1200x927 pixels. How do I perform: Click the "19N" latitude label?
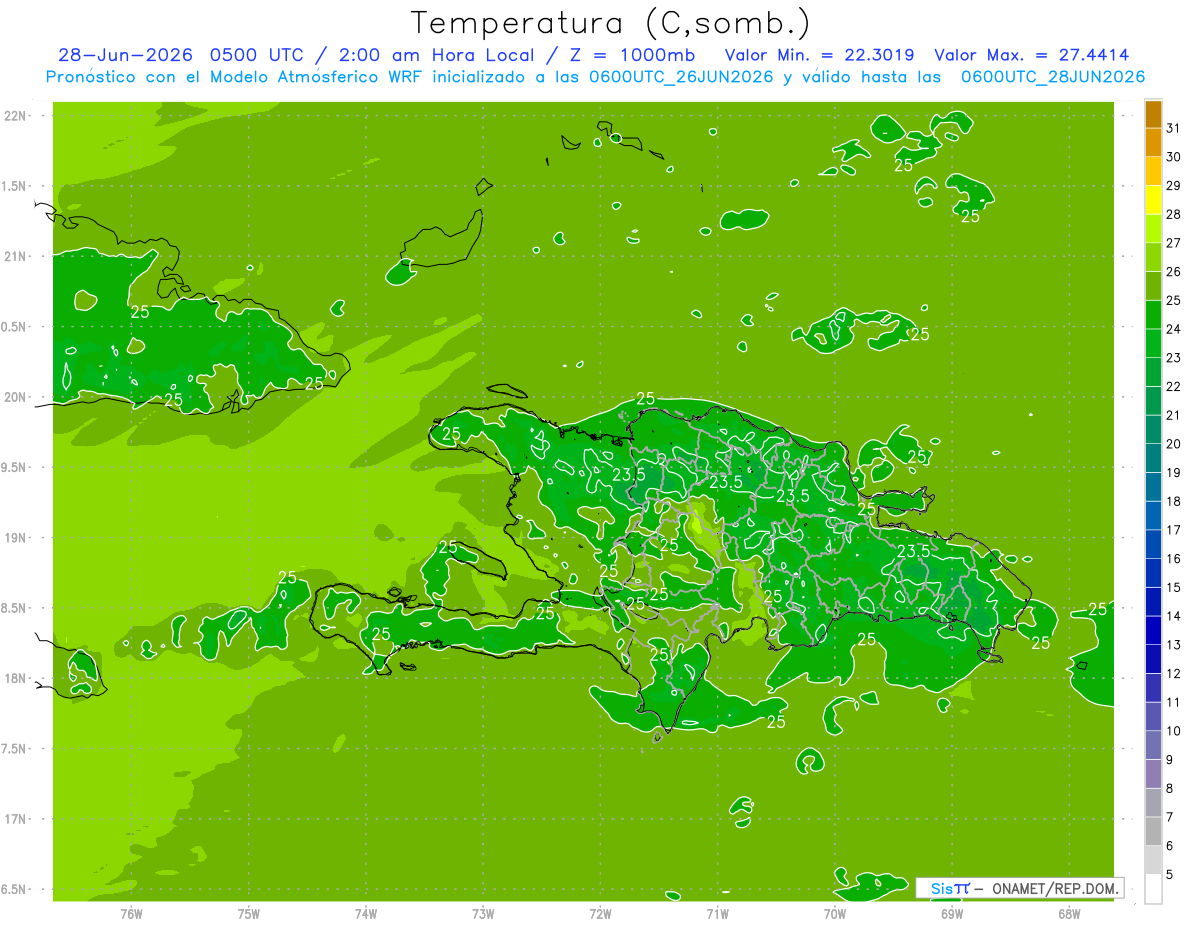(15, 538)
